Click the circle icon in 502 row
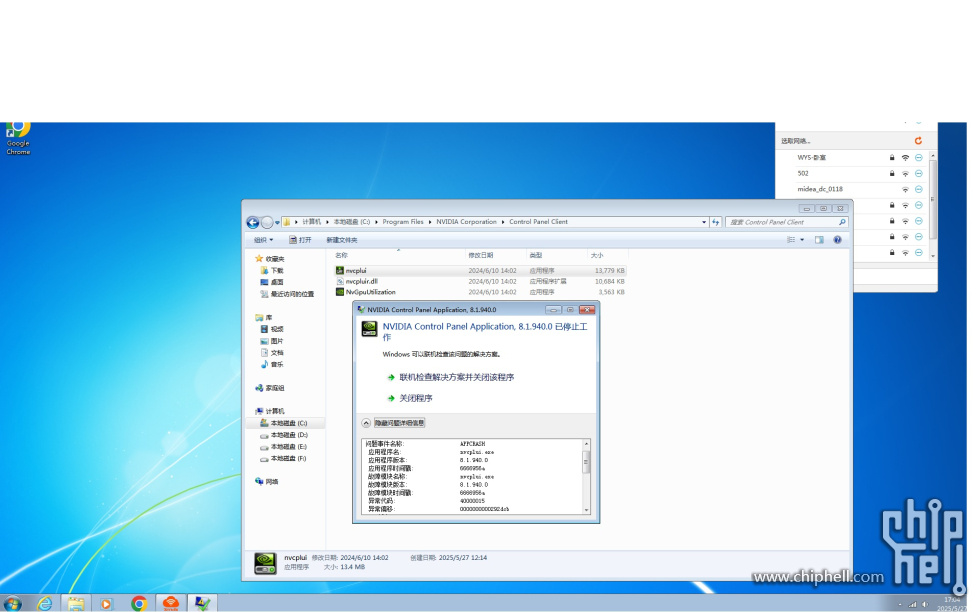The width and height of the screenshot is (980, 612). pos(919,174)
